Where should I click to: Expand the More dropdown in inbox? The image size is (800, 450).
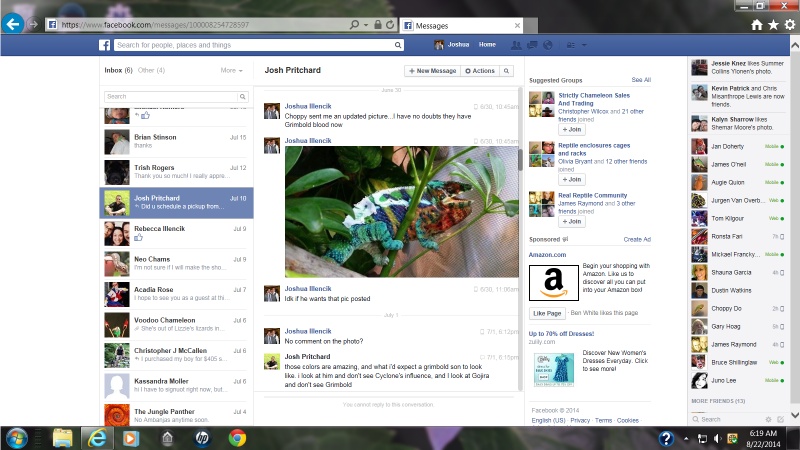[x=232, y=70]
